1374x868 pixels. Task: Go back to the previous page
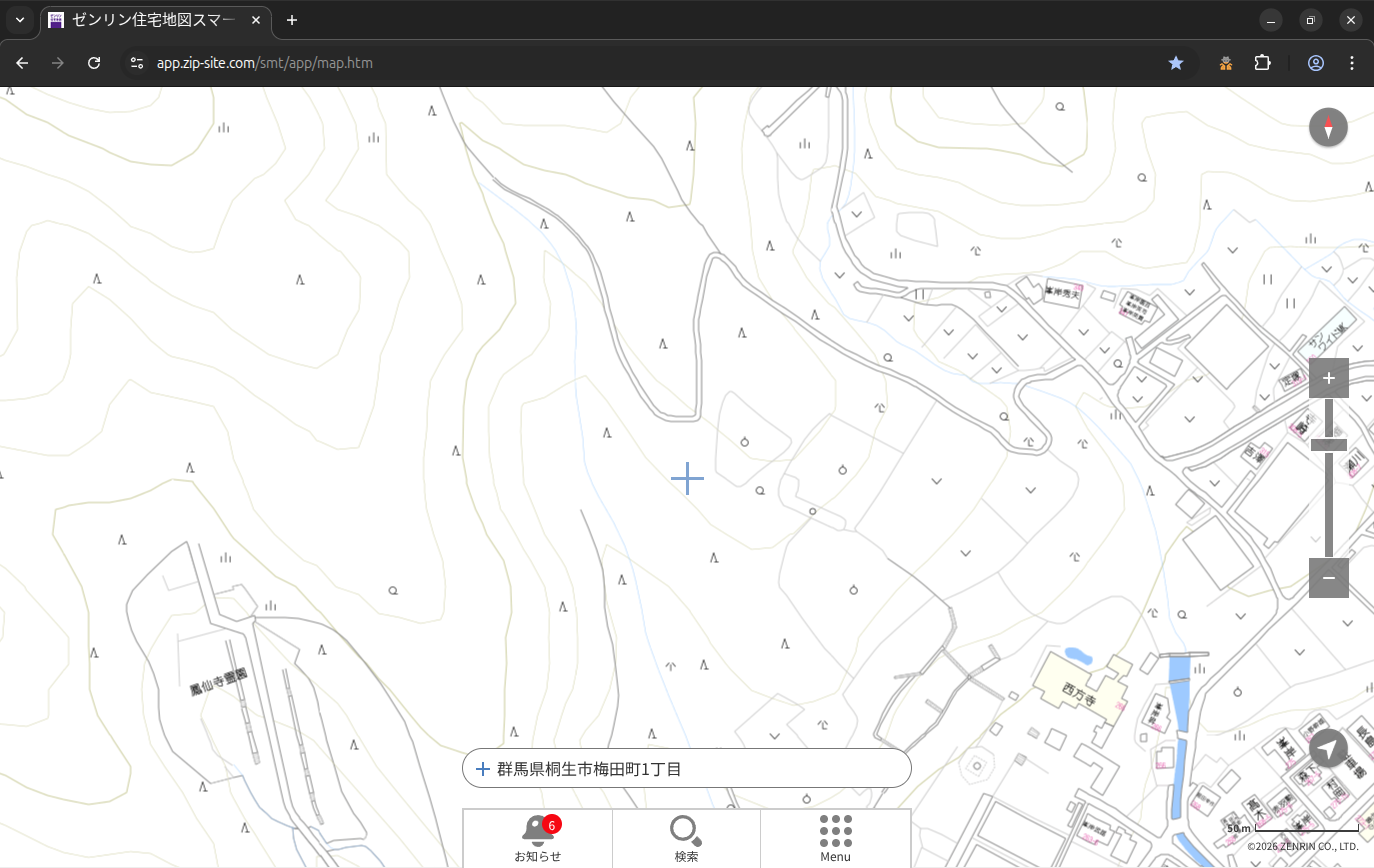pyautogui.click(x=22, y=63)
